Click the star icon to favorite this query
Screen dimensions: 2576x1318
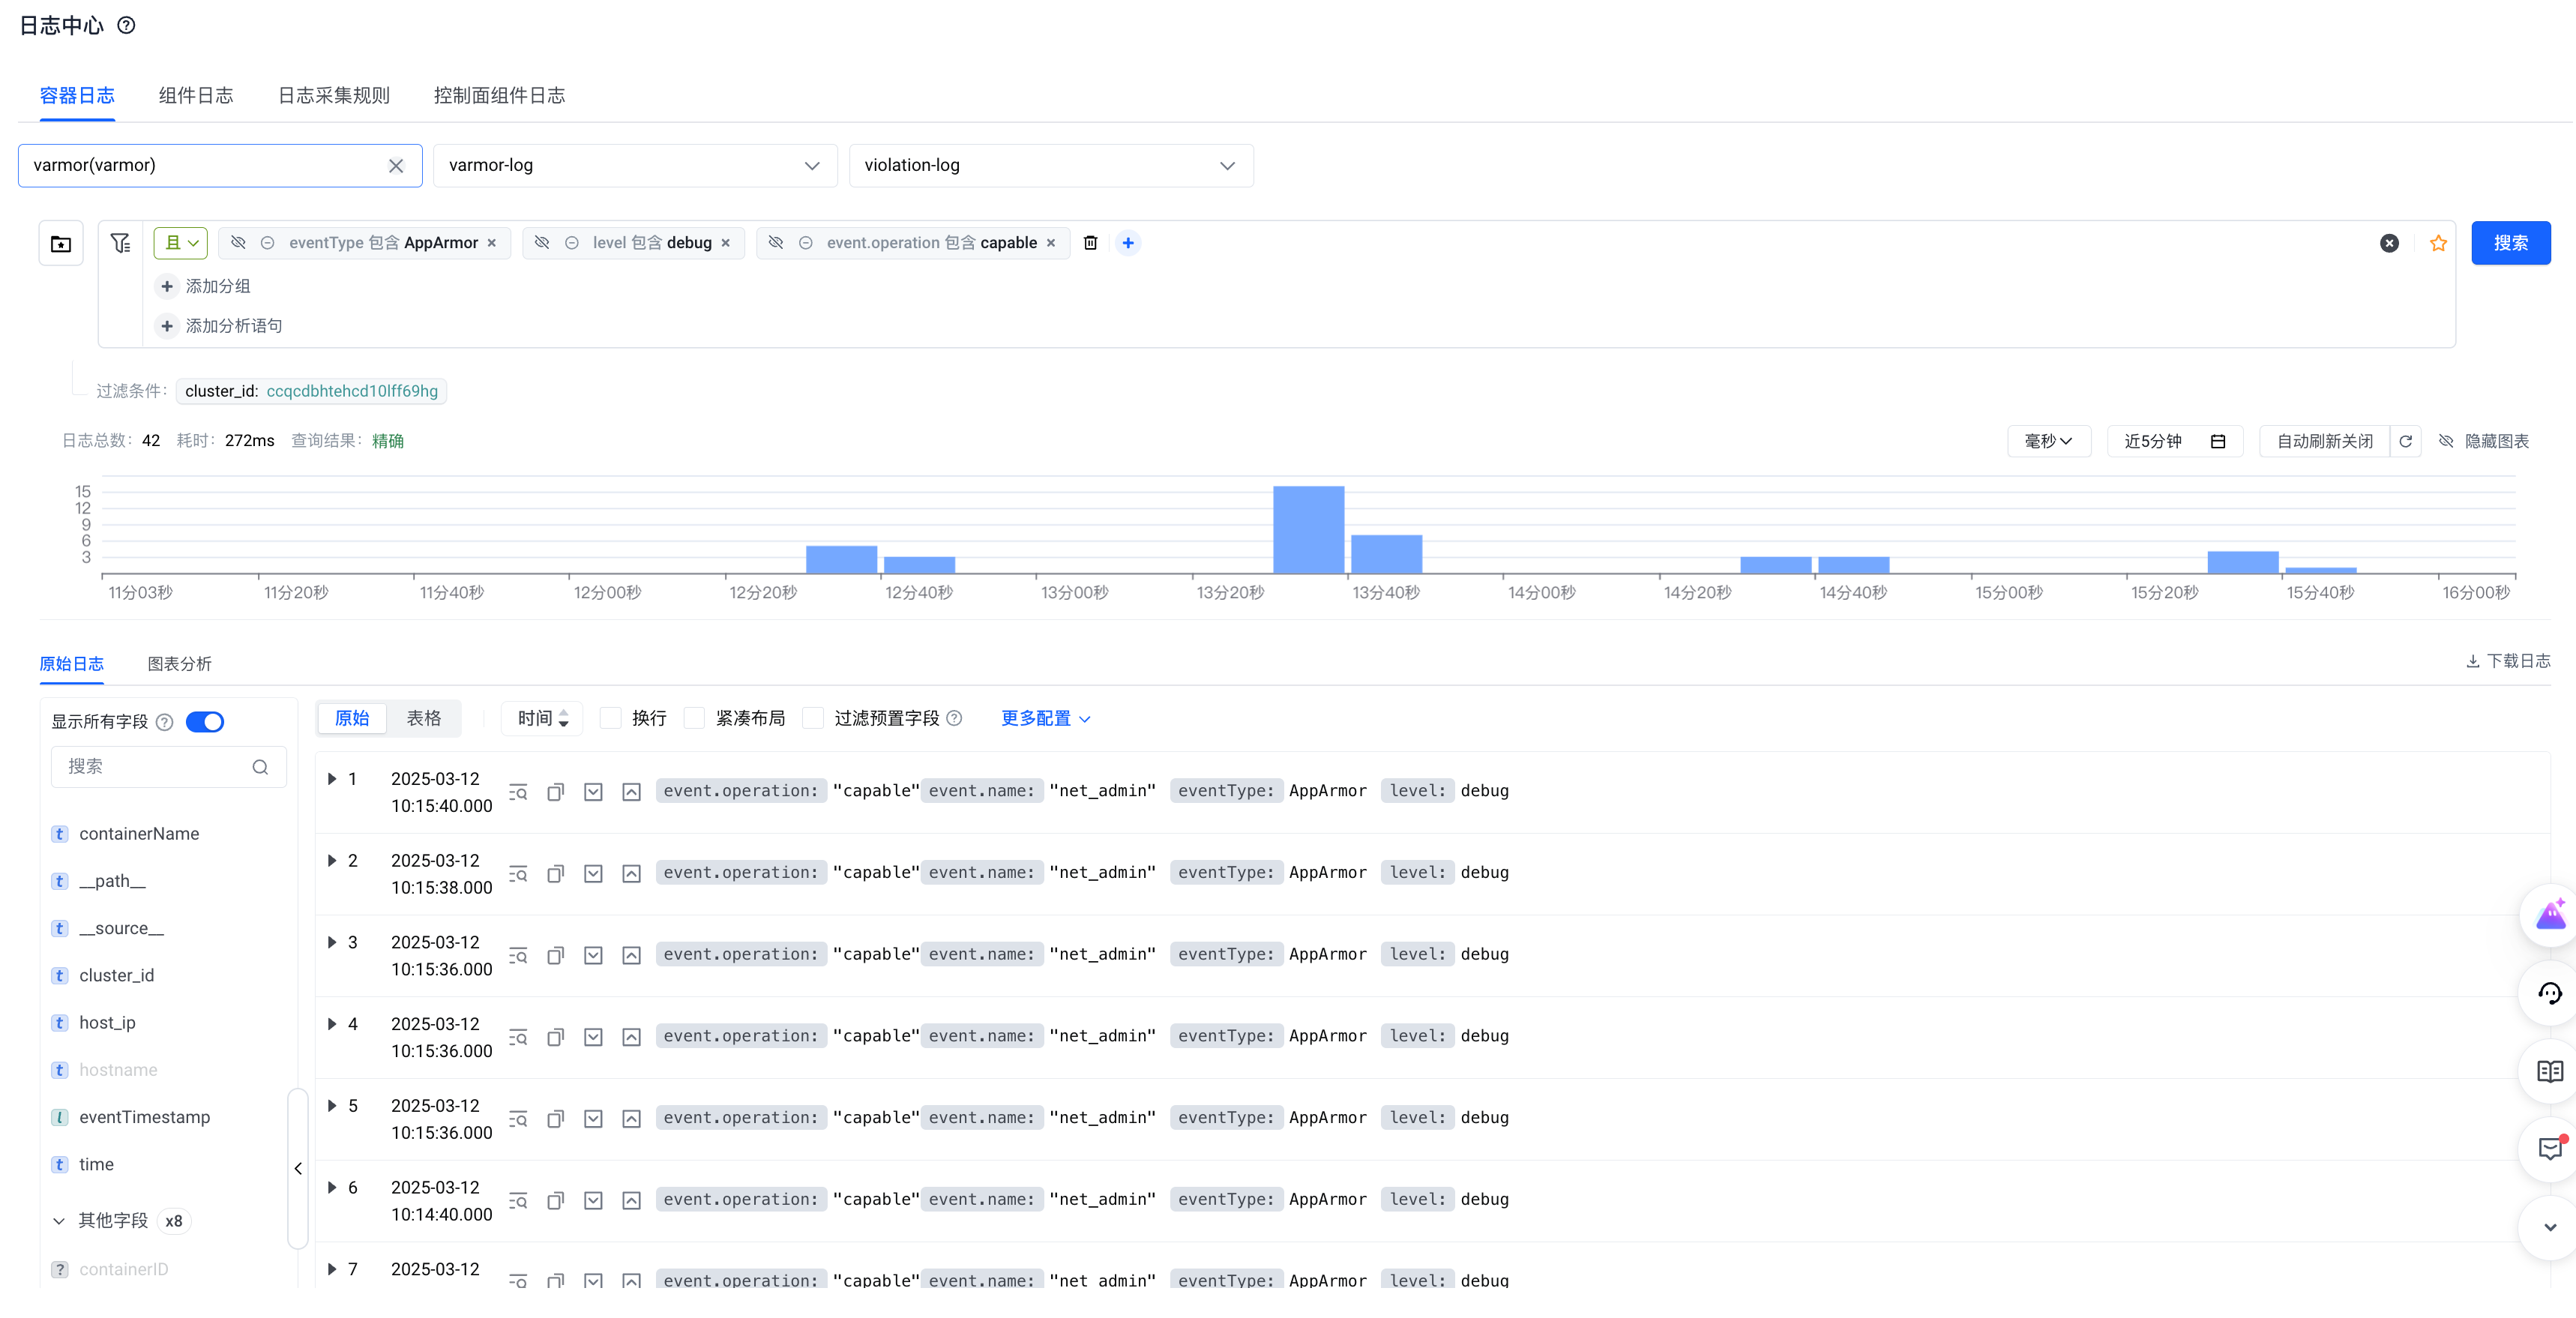[x=2438, y=243]
